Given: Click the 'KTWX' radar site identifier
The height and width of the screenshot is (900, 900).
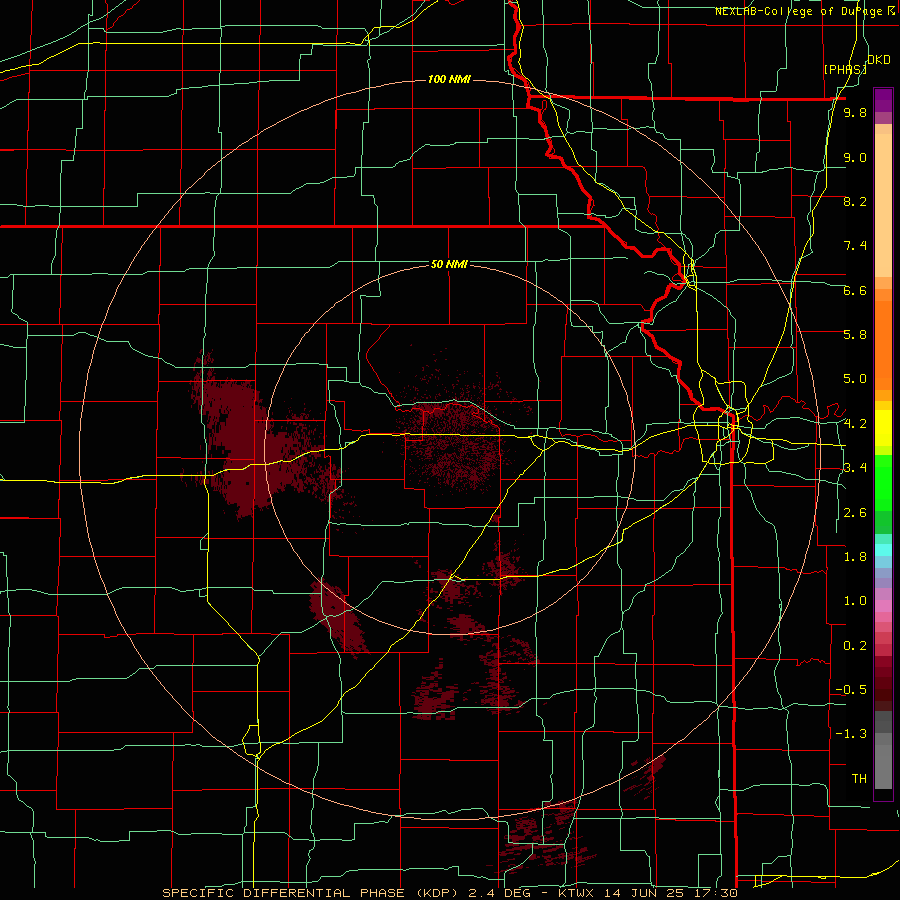Looking at the screenshot, I should point(577,893).
